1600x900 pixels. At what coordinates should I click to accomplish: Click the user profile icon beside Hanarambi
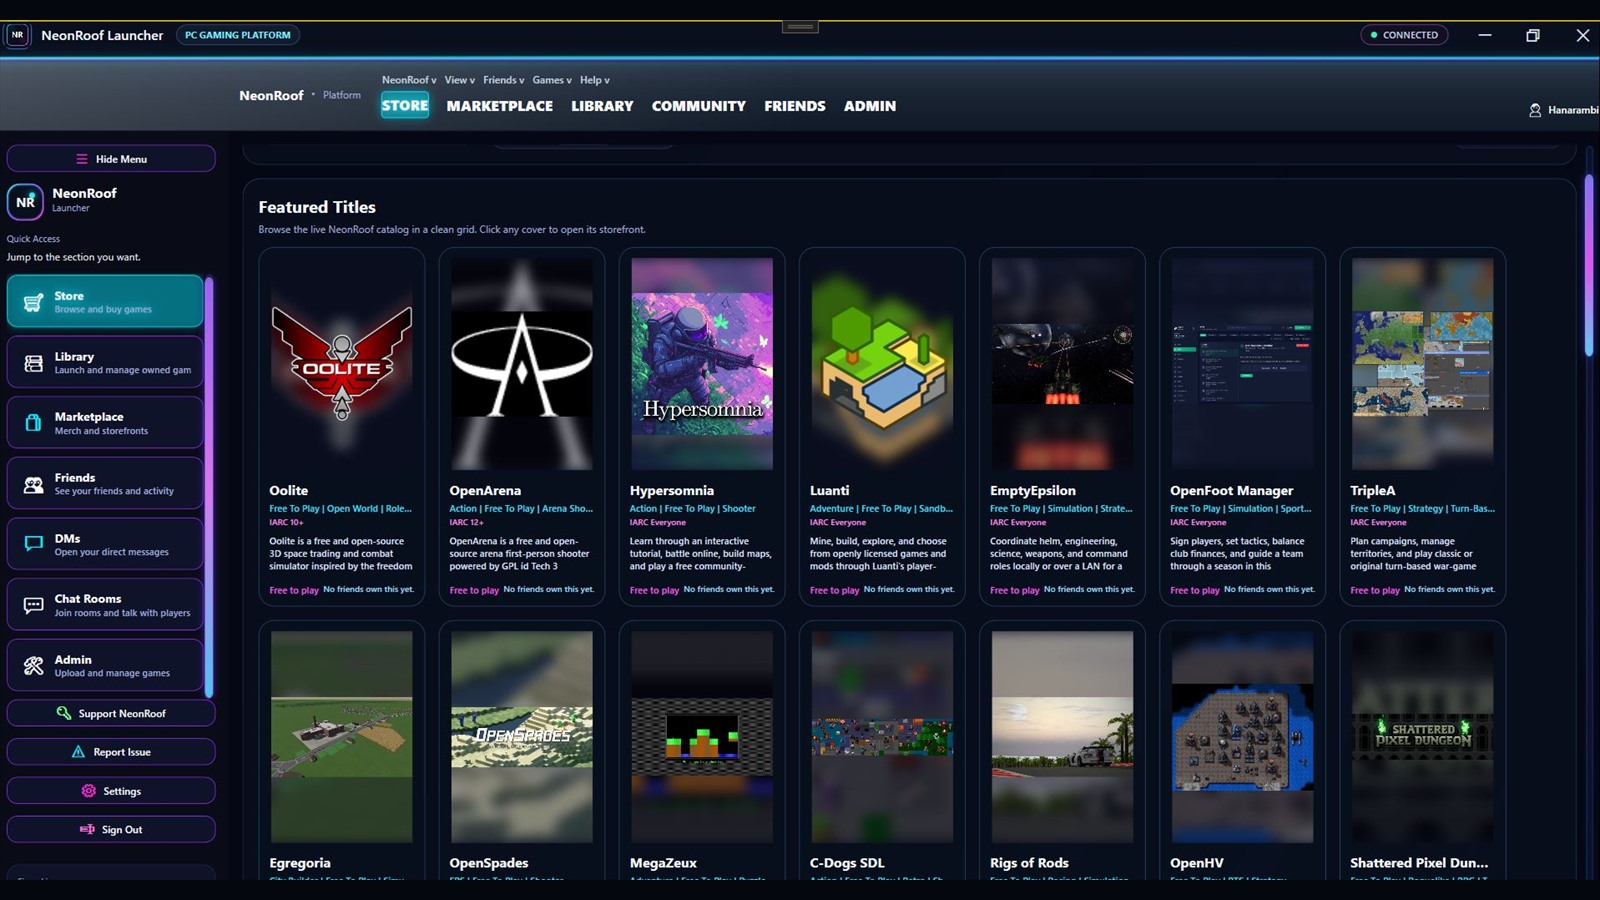click(x=1535, y=110)
